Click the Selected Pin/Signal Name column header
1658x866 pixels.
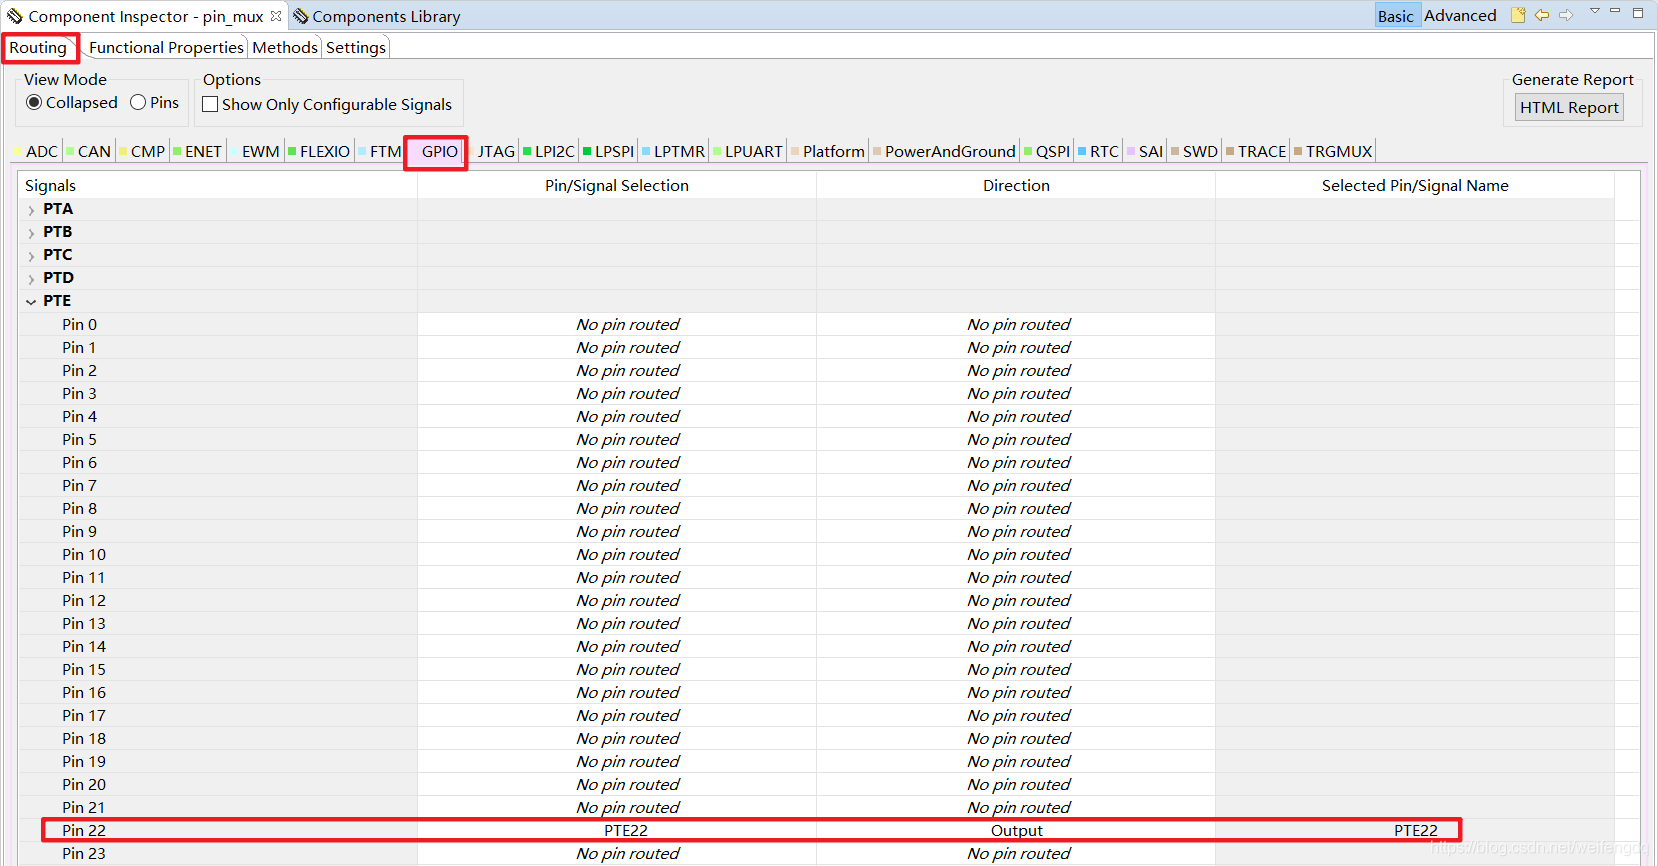tap(1415, 185)
